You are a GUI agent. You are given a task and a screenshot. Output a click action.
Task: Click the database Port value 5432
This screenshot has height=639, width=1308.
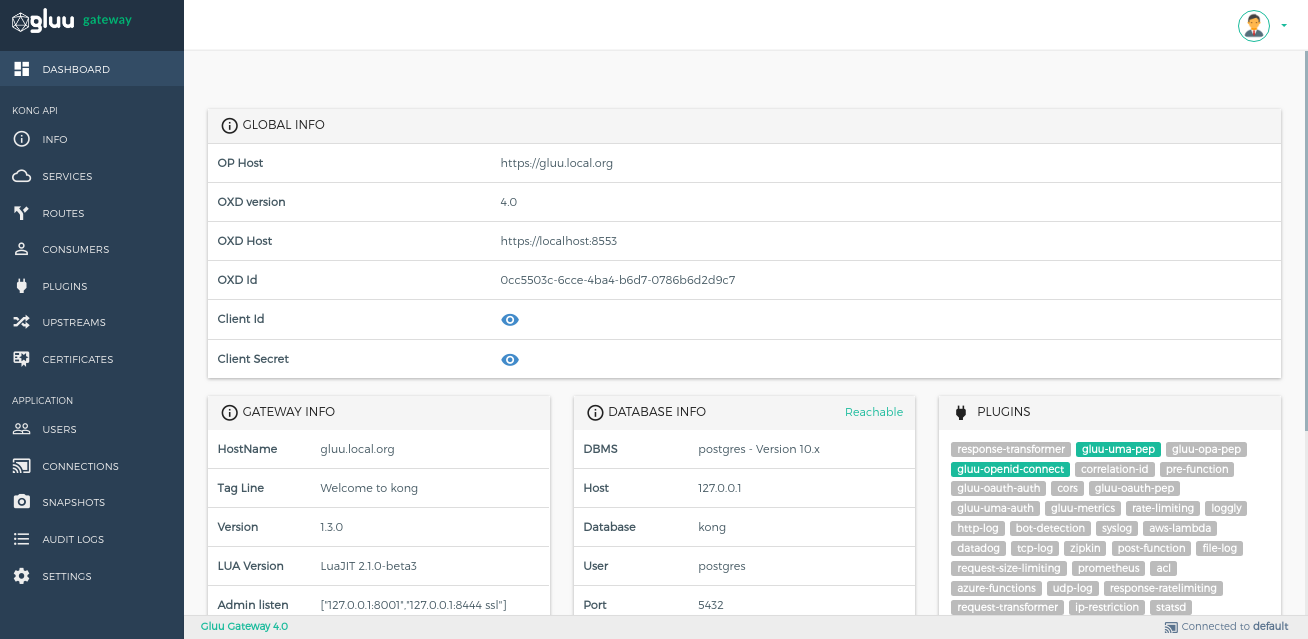coord(711,605)
